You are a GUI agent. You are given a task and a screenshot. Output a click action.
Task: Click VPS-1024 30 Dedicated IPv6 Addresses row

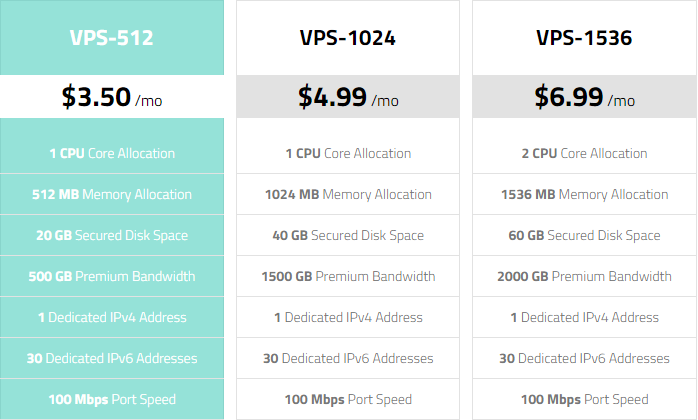348,359
